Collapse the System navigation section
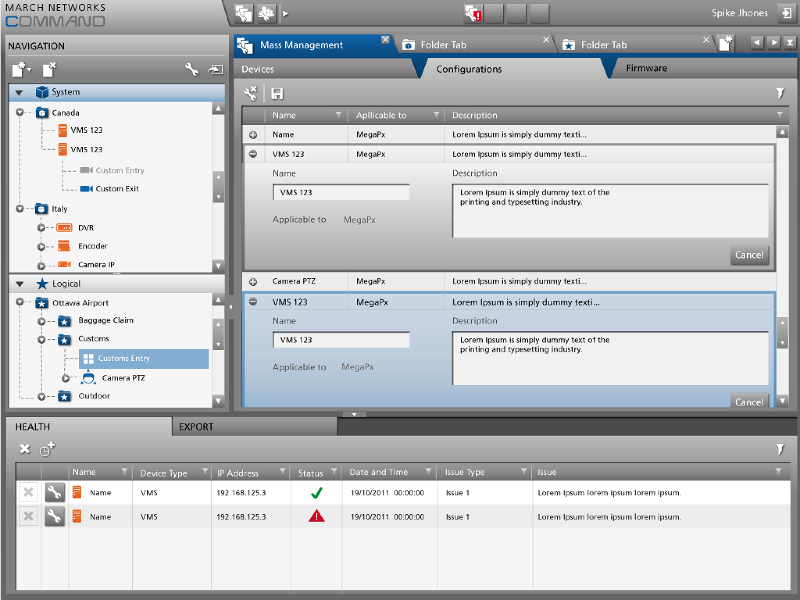 (x=19, y=93)
